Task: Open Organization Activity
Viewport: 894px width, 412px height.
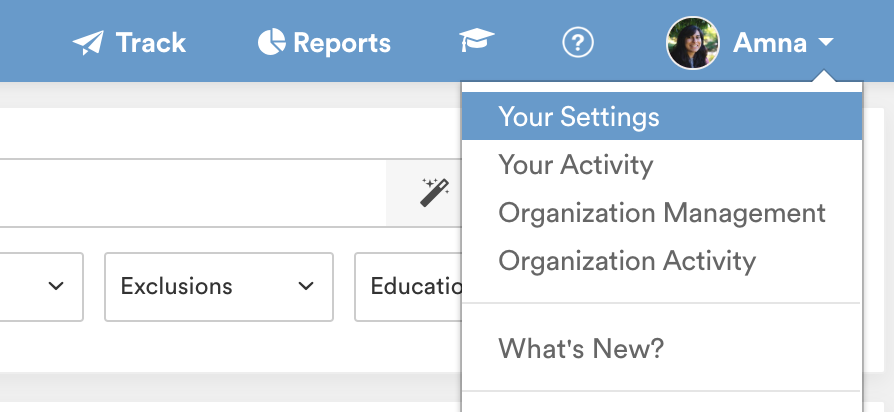Action: point(662,260)
